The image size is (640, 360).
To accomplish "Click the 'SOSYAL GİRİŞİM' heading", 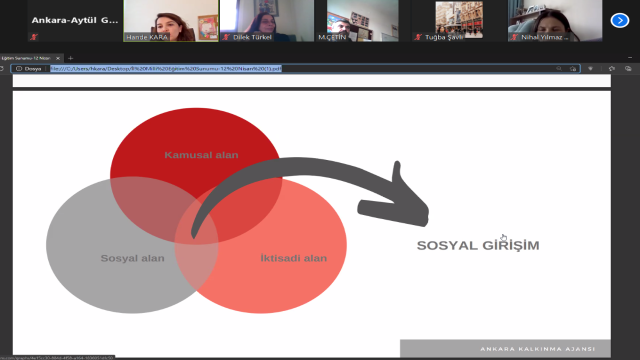I will pyautogui.click(x=478, y=245).
